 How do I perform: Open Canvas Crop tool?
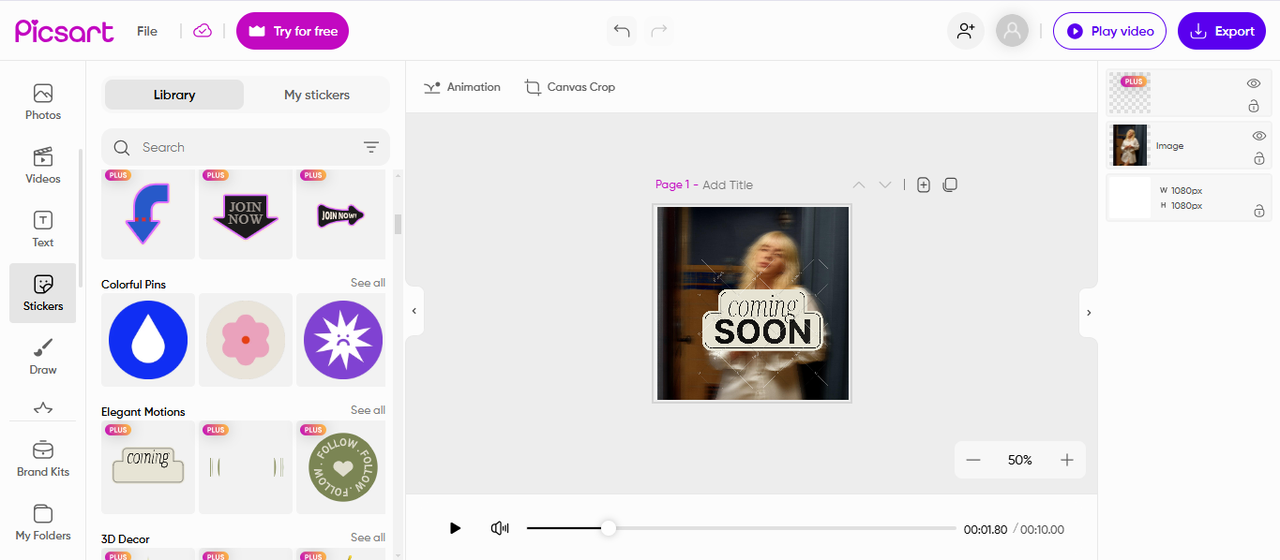pyautogui.click(x=570, y=87)
